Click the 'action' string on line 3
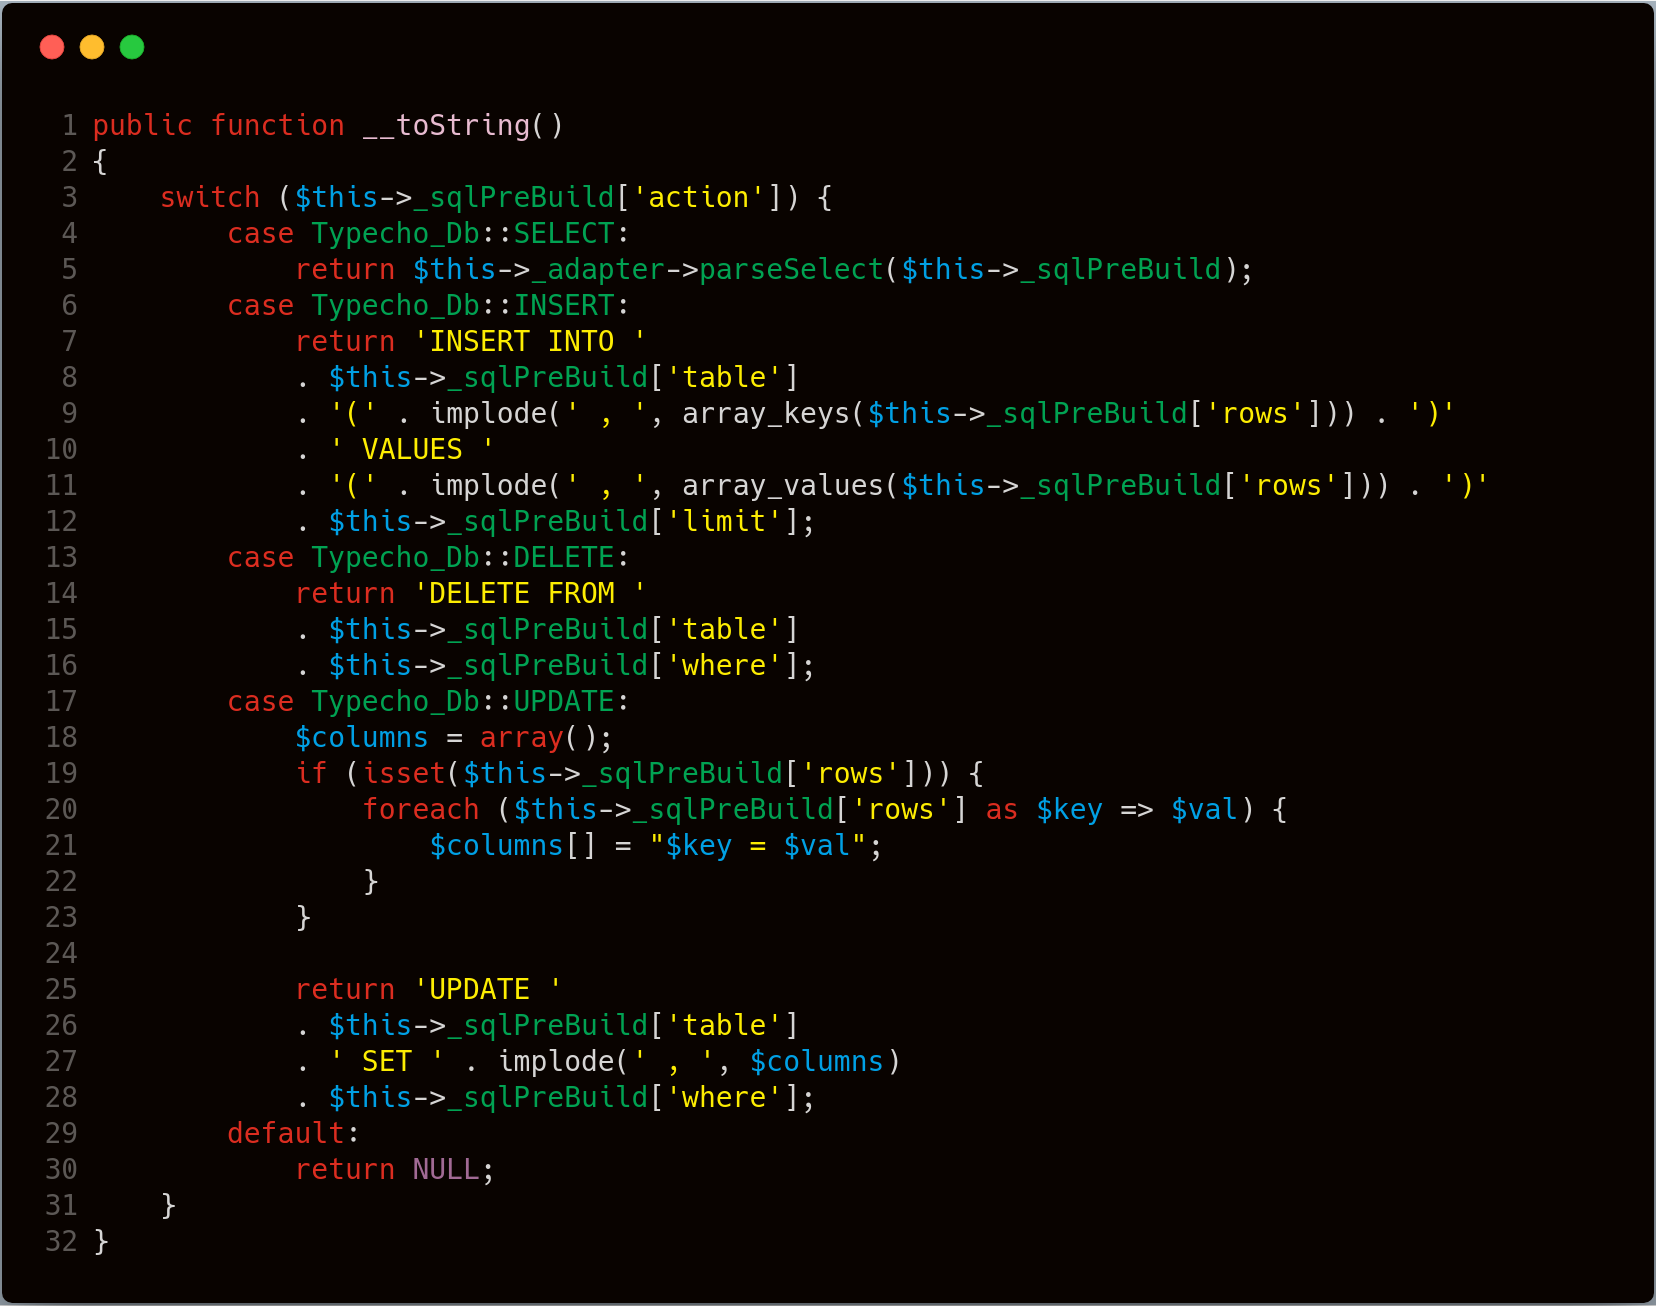 (699, 197)
